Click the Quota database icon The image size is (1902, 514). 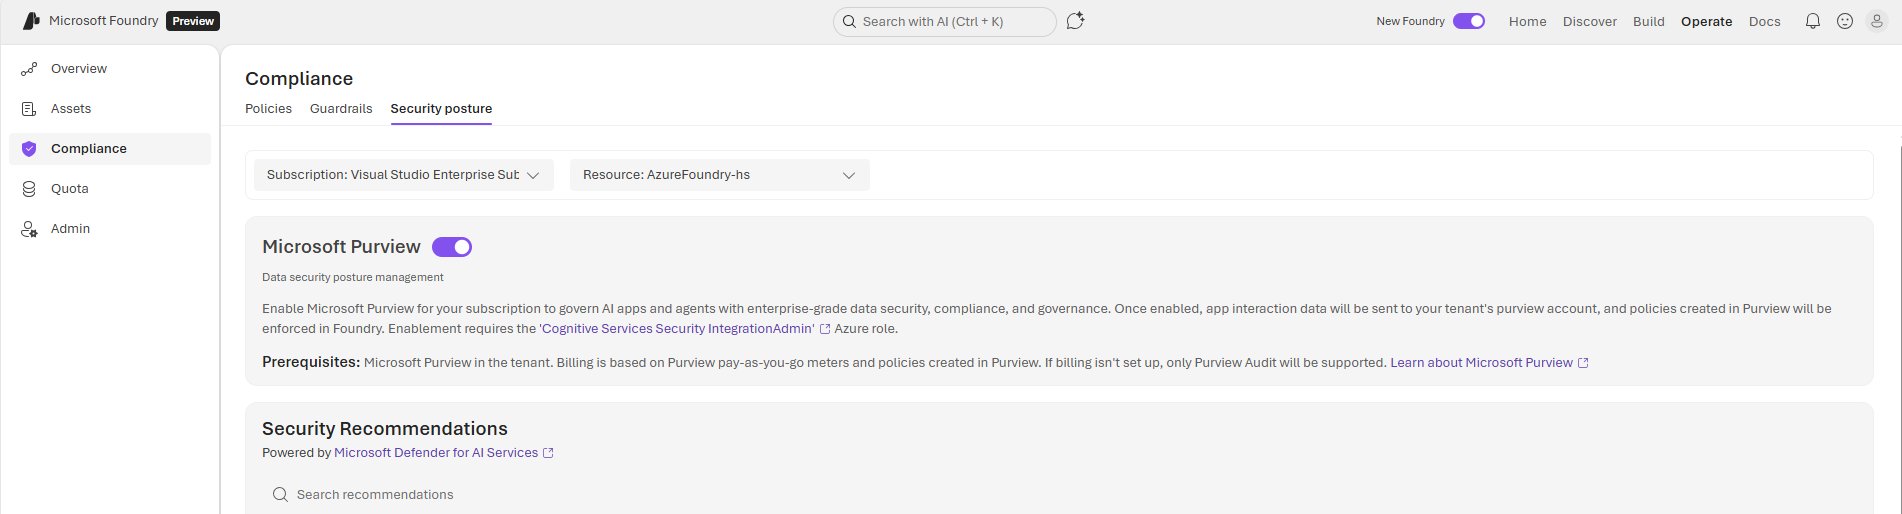(29, 189)
